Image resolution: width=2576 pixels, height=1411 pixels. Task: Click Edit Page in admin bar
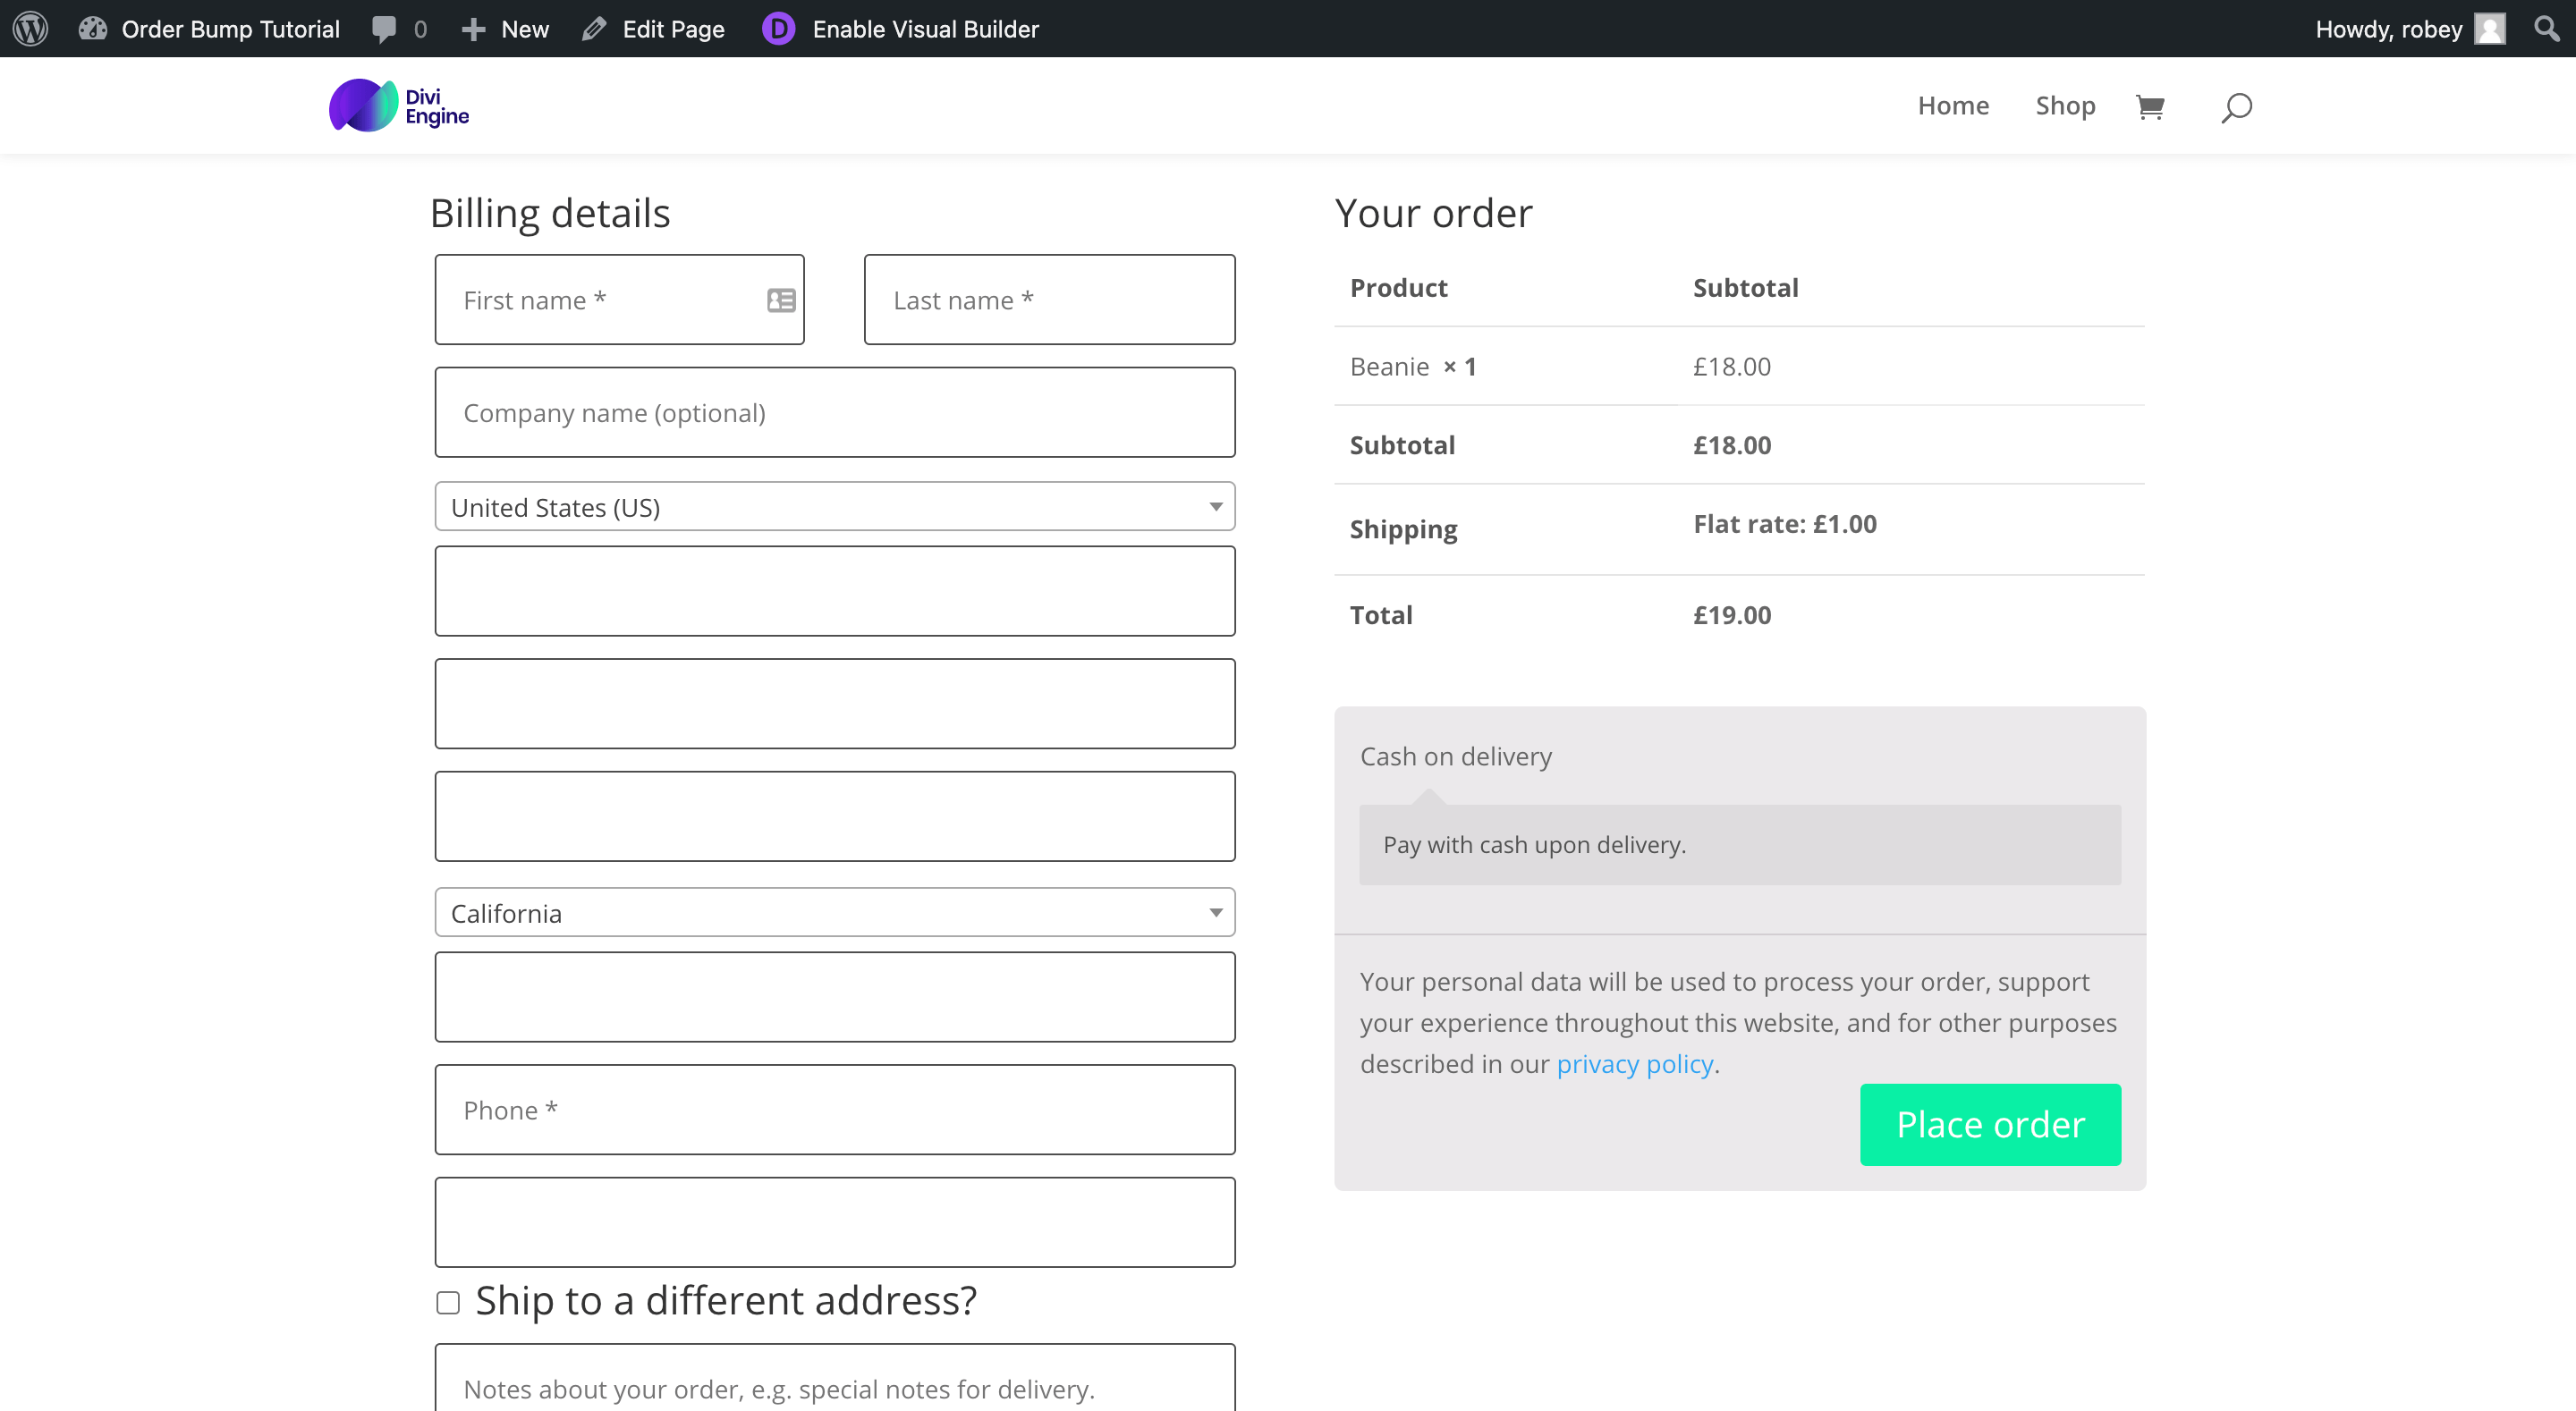tap(673, 29)
